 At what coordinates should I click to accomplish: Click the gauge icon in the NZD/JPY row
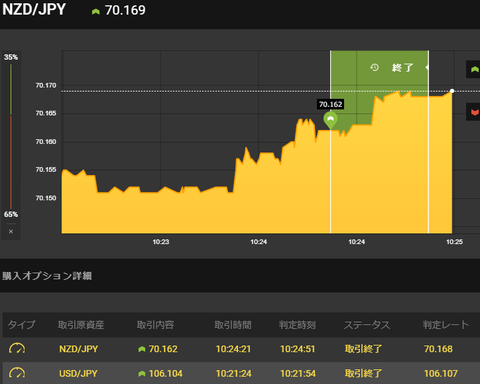point(17,349)
